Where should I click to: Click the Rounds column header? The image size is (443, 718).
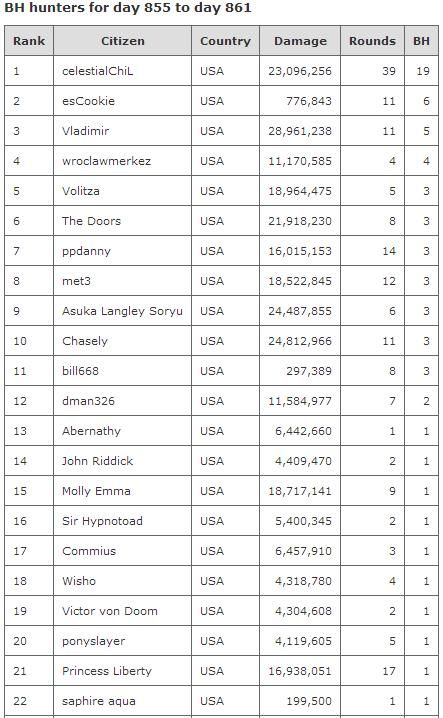[x=372, y=41]
